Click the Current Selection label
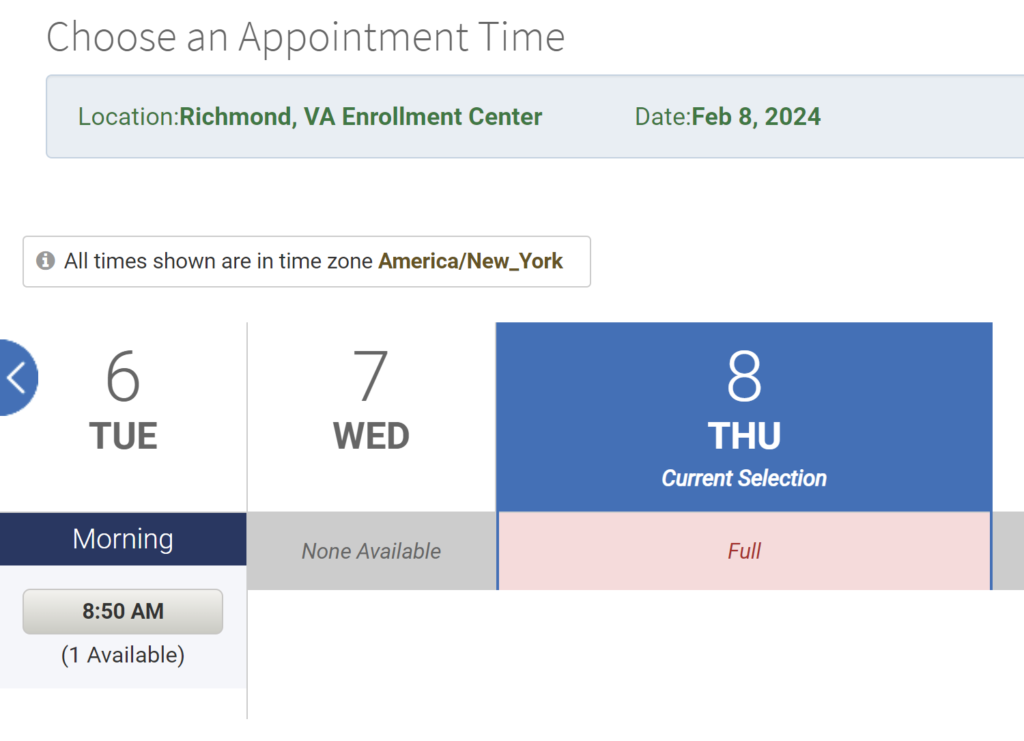 tap(744, 478)
